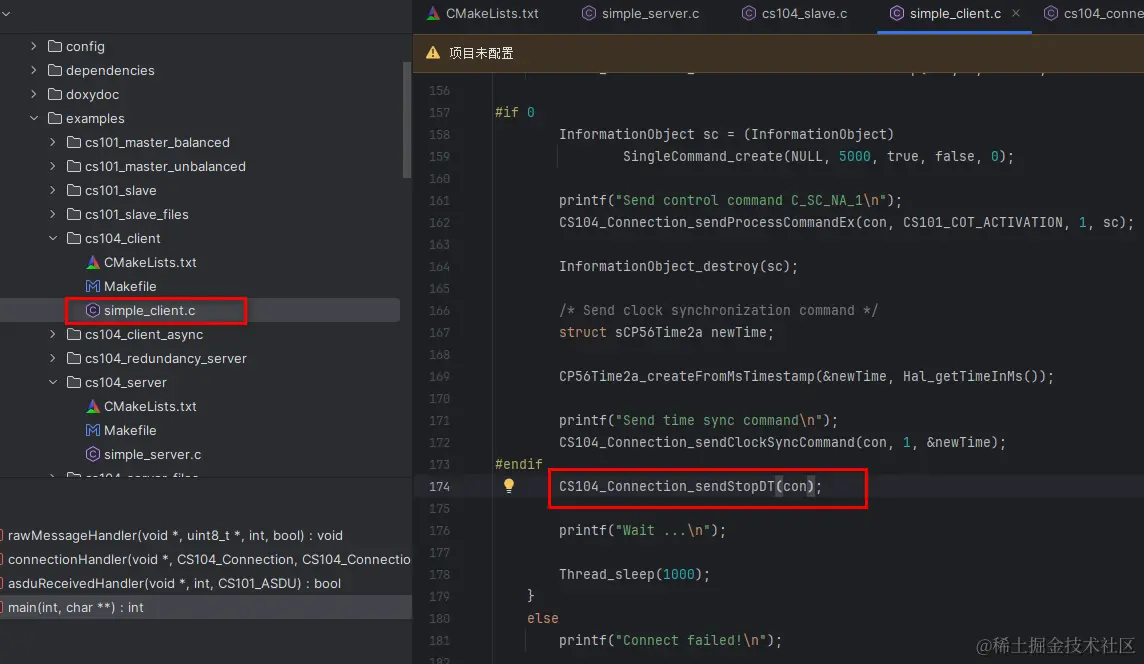Click the cs104_server folder icon
Viewport: 1144px width, 664px height.
click(x=74, y=382)
